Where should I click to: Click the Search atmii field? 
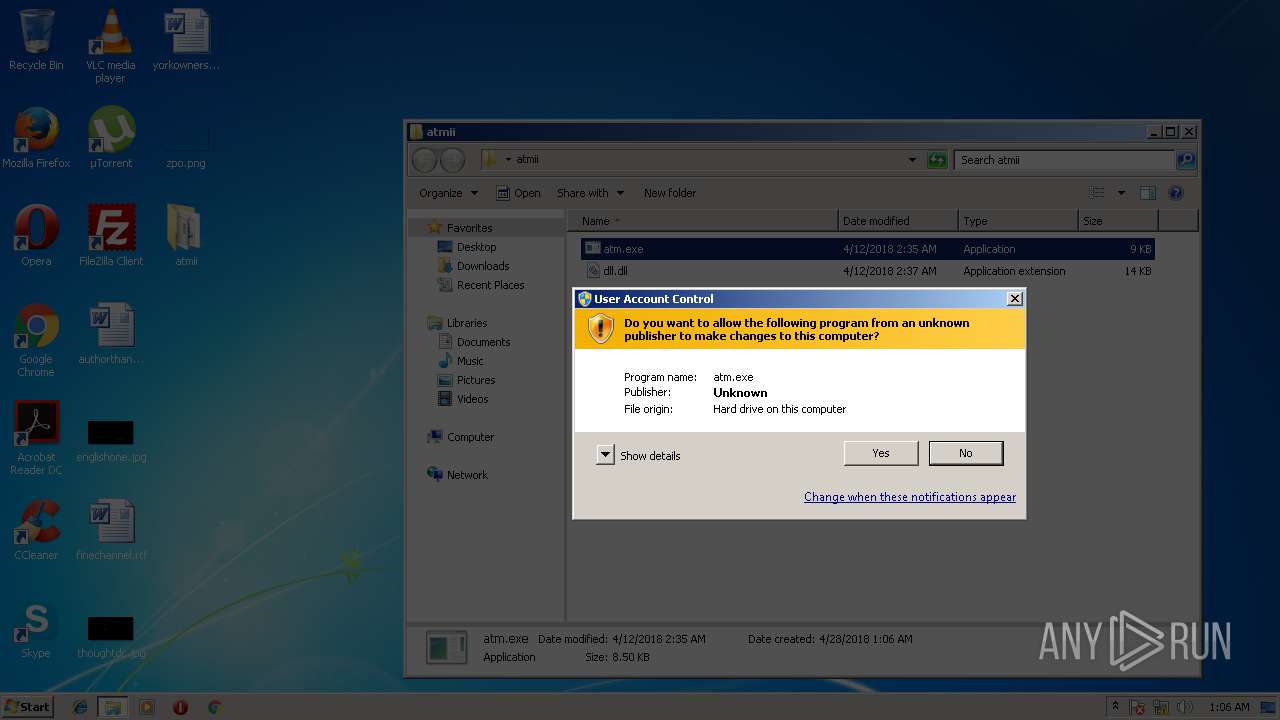pyautogui.click(x=1064, y=160)
